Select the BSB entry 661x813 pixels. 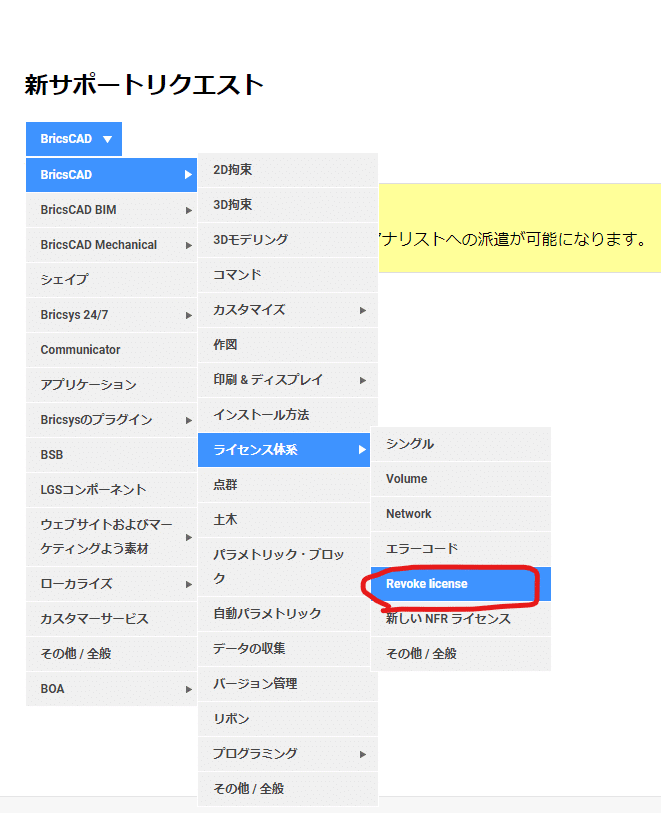pyautogui.click(x=111, y=455)
